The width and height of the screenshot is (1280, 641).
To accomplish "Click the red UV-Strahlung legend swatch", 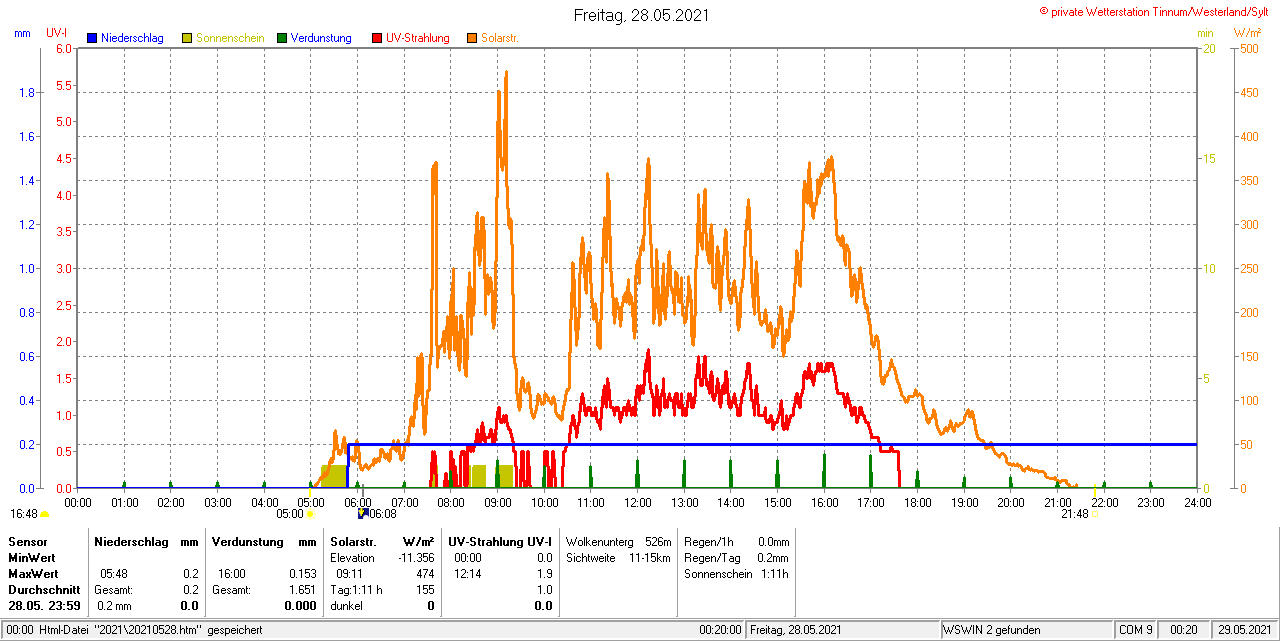I will pos(377,38).
